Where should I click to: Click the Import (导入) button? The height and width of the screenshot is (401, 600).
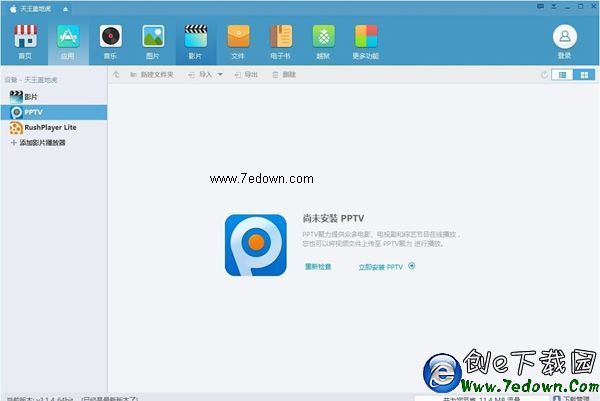[x=201, y=75]
